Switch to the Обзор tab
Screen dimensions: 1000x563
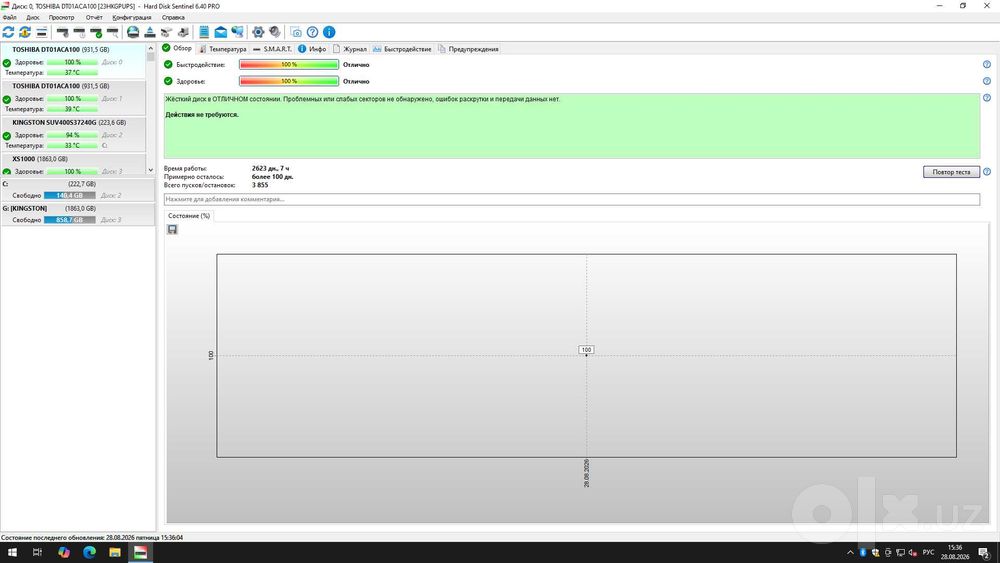[x=177, y=48]
